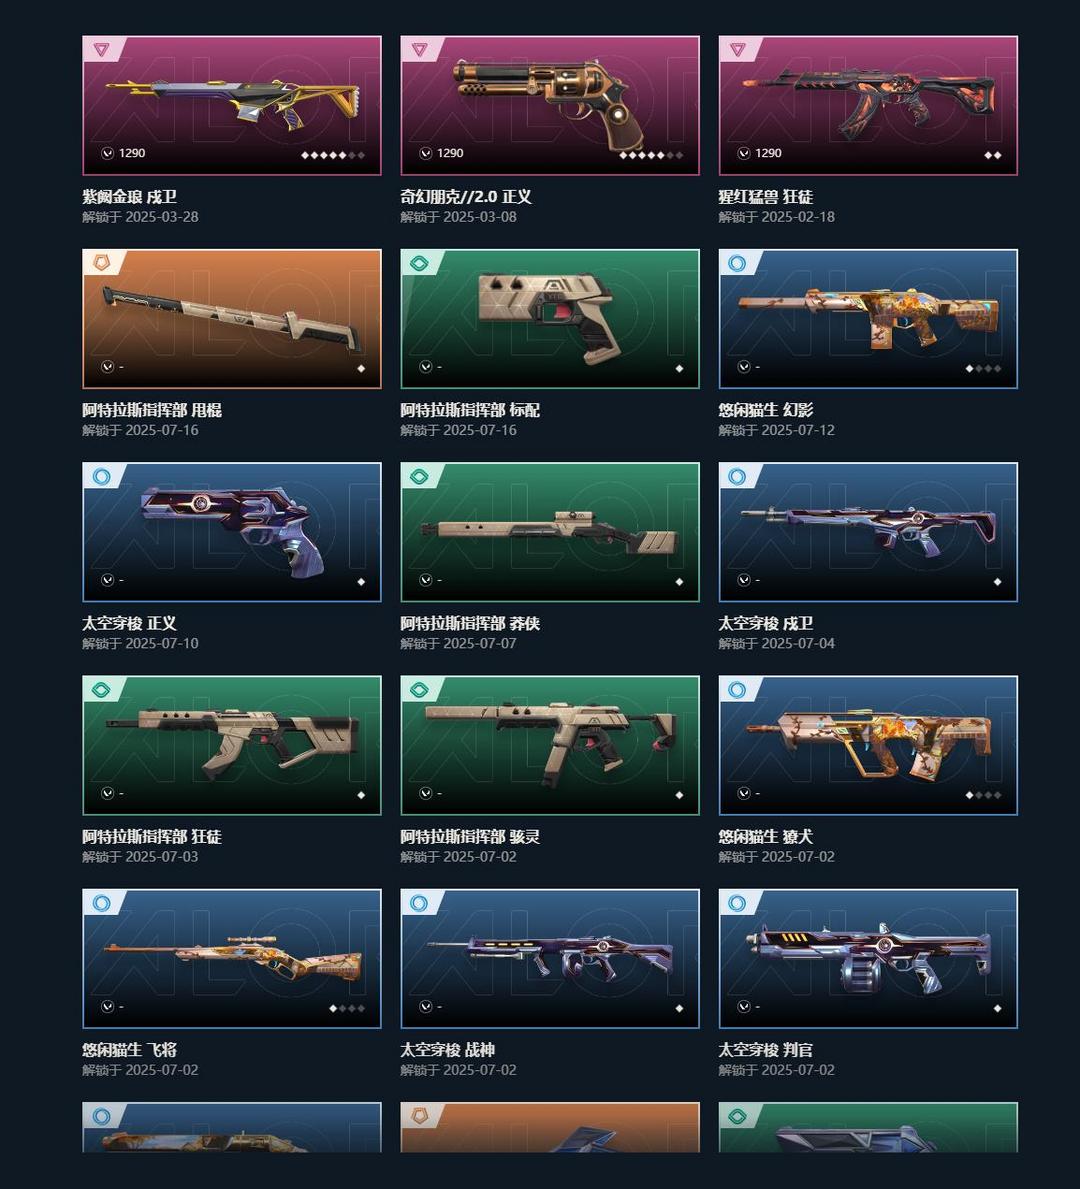Click the blue tier icon on 悠闲猫生 幻影

click(x=737, y=263)
